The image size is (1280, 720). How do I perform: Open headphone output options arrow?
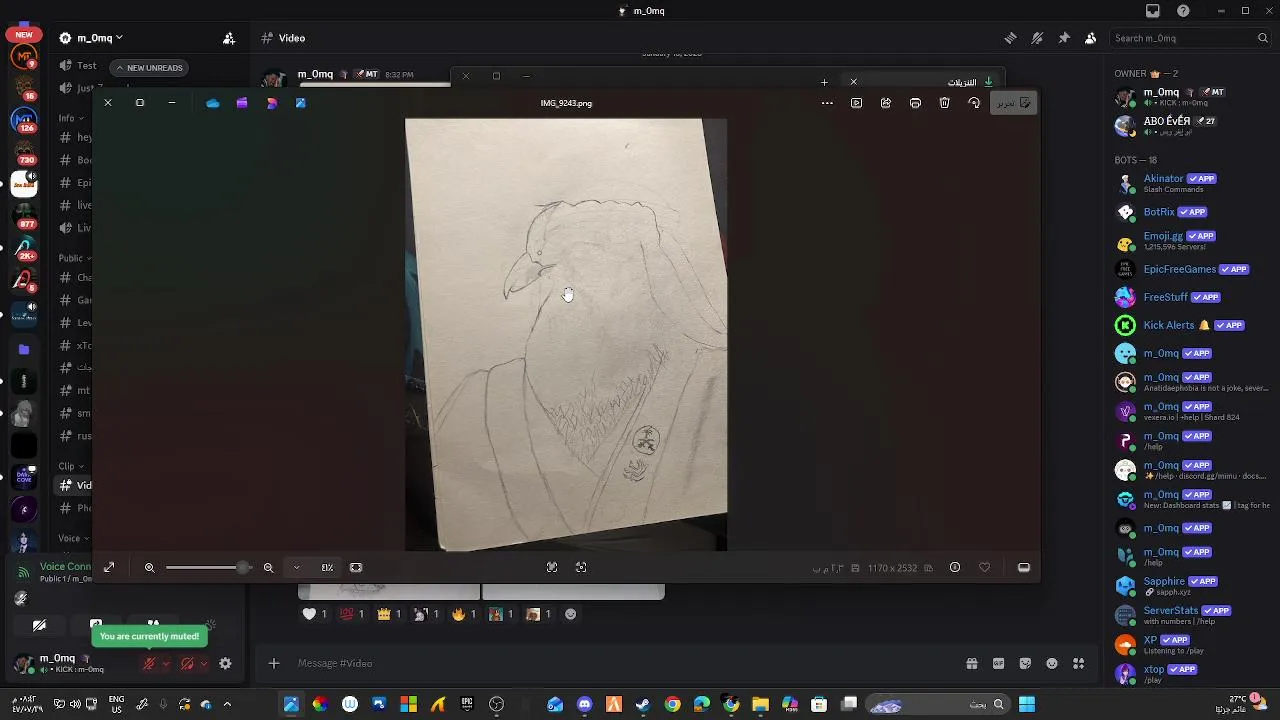click(x=204, y=664)
